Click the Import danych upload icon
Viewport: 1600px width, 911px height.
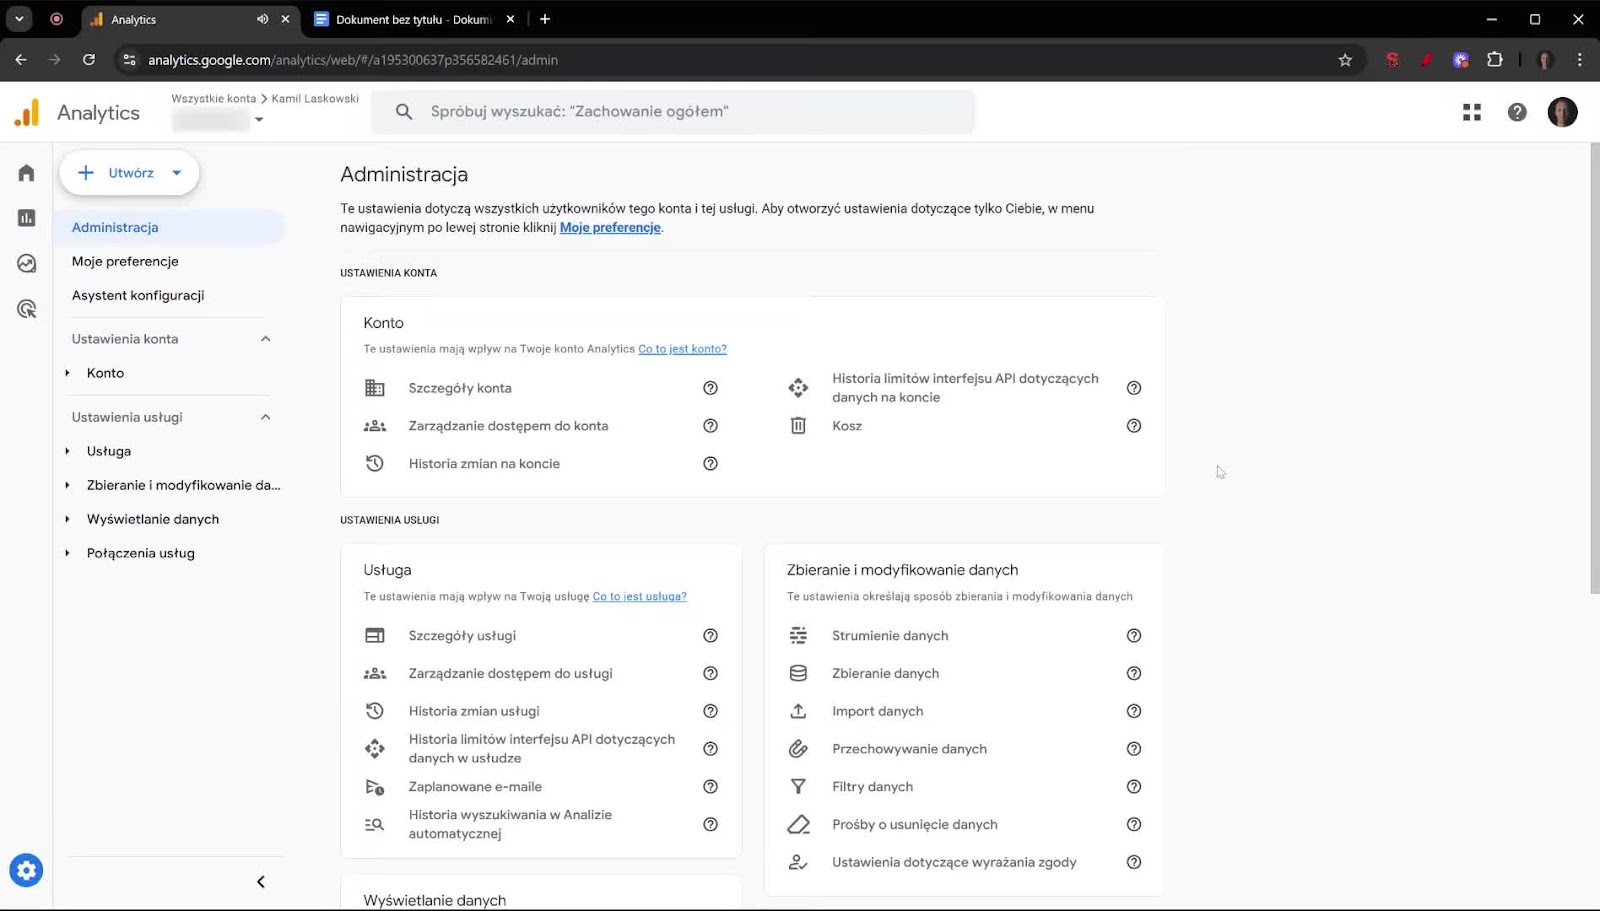tap(798, 711)
